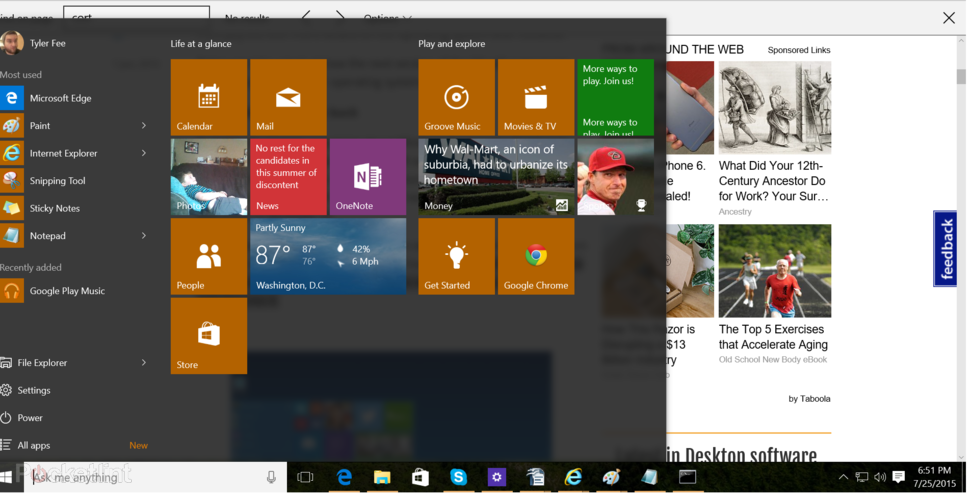Viewport: 970px width, 498px height.
Task: Open the Store icon on the taskbar
Action: tap(420, 477)
